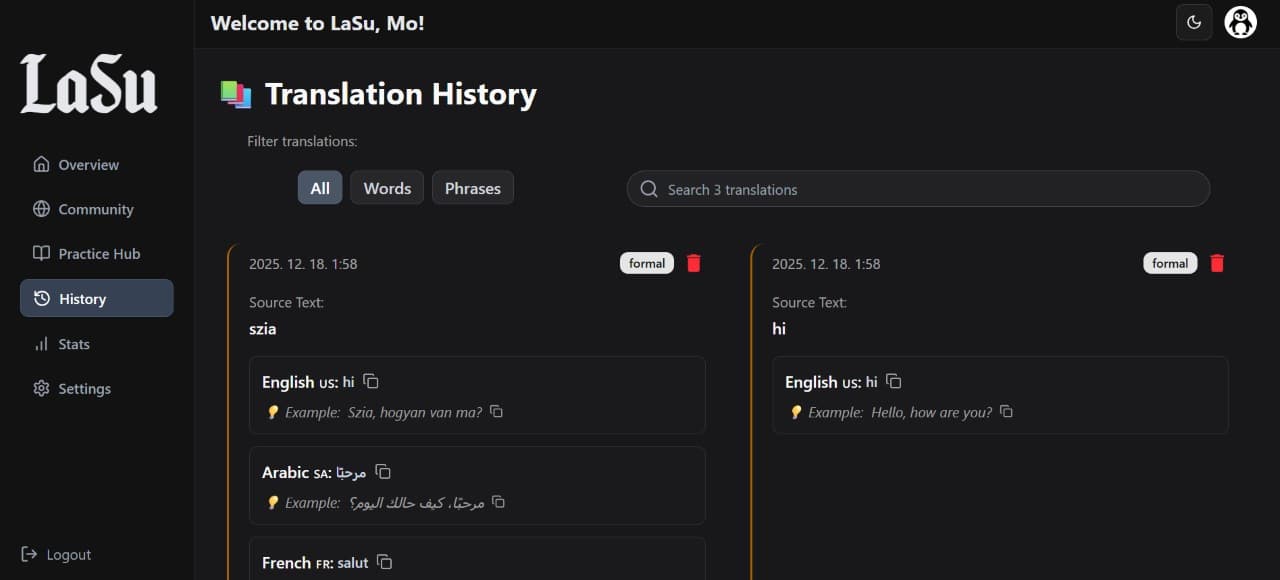Screen dimensions: 1280x580
Task: Copy the Arabic translation of szia
Action: 384,471
